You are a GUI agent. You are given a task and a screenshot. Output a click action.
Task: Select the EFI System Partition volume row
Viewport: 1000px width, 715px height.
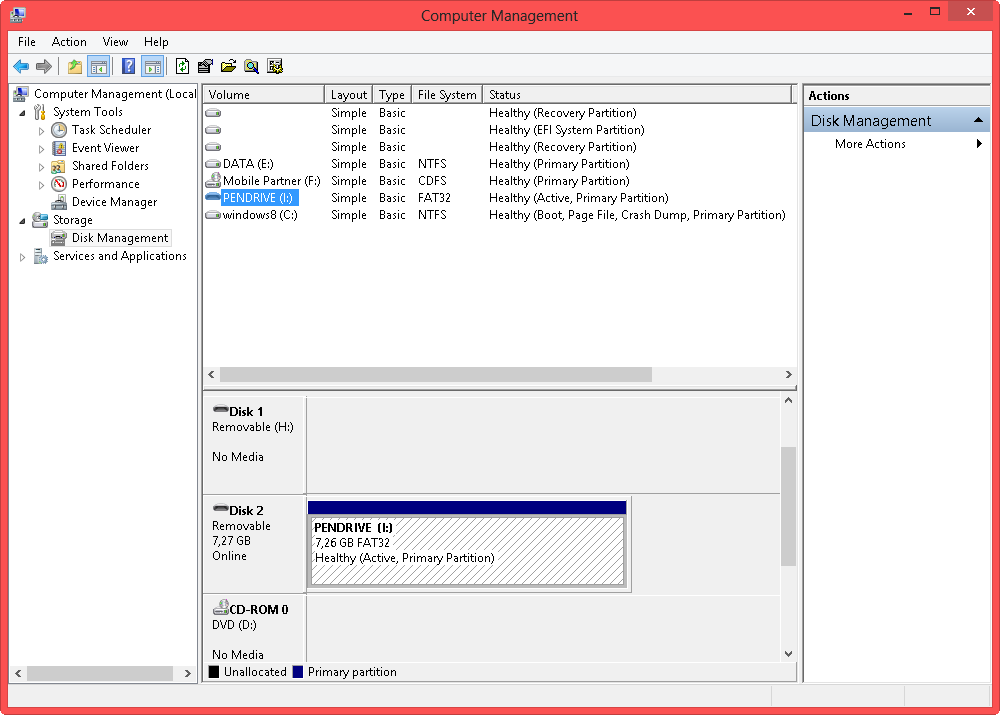coord(496,130)
